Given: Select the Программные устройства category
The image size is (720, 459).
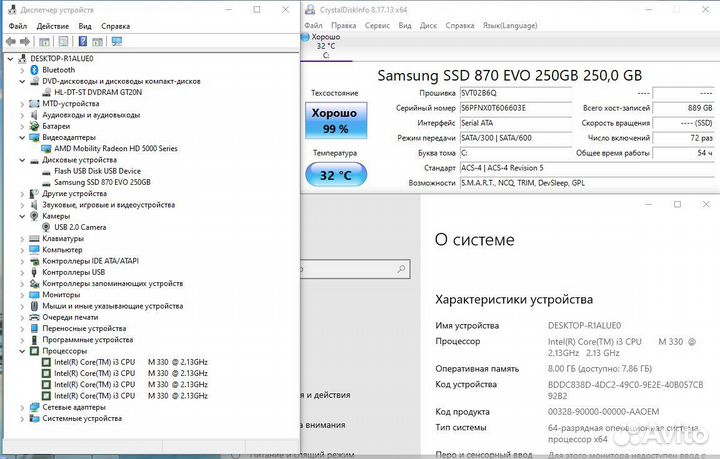Looking at the screenshot, I should point(88,340).
